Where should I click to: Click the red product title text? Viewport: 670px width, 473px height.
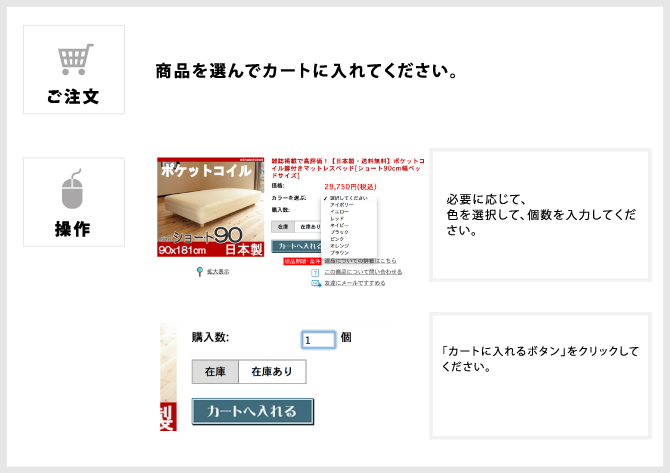348,168
